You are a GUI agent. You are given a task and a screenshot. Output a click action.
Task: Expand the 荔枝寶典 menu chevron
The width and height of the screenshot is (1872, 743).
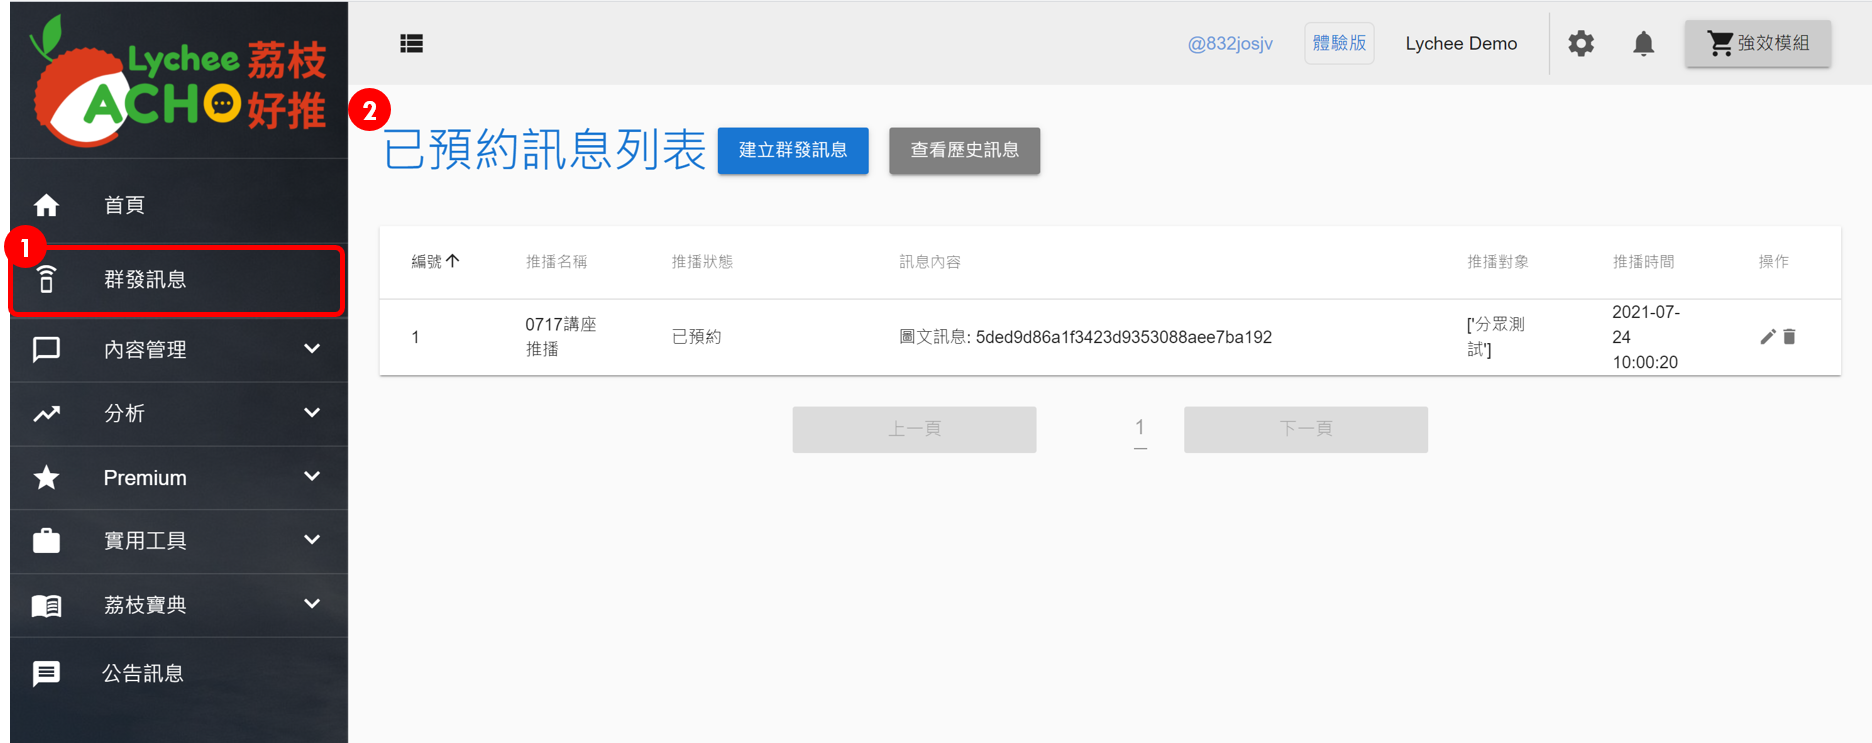(x=312, y=604)
